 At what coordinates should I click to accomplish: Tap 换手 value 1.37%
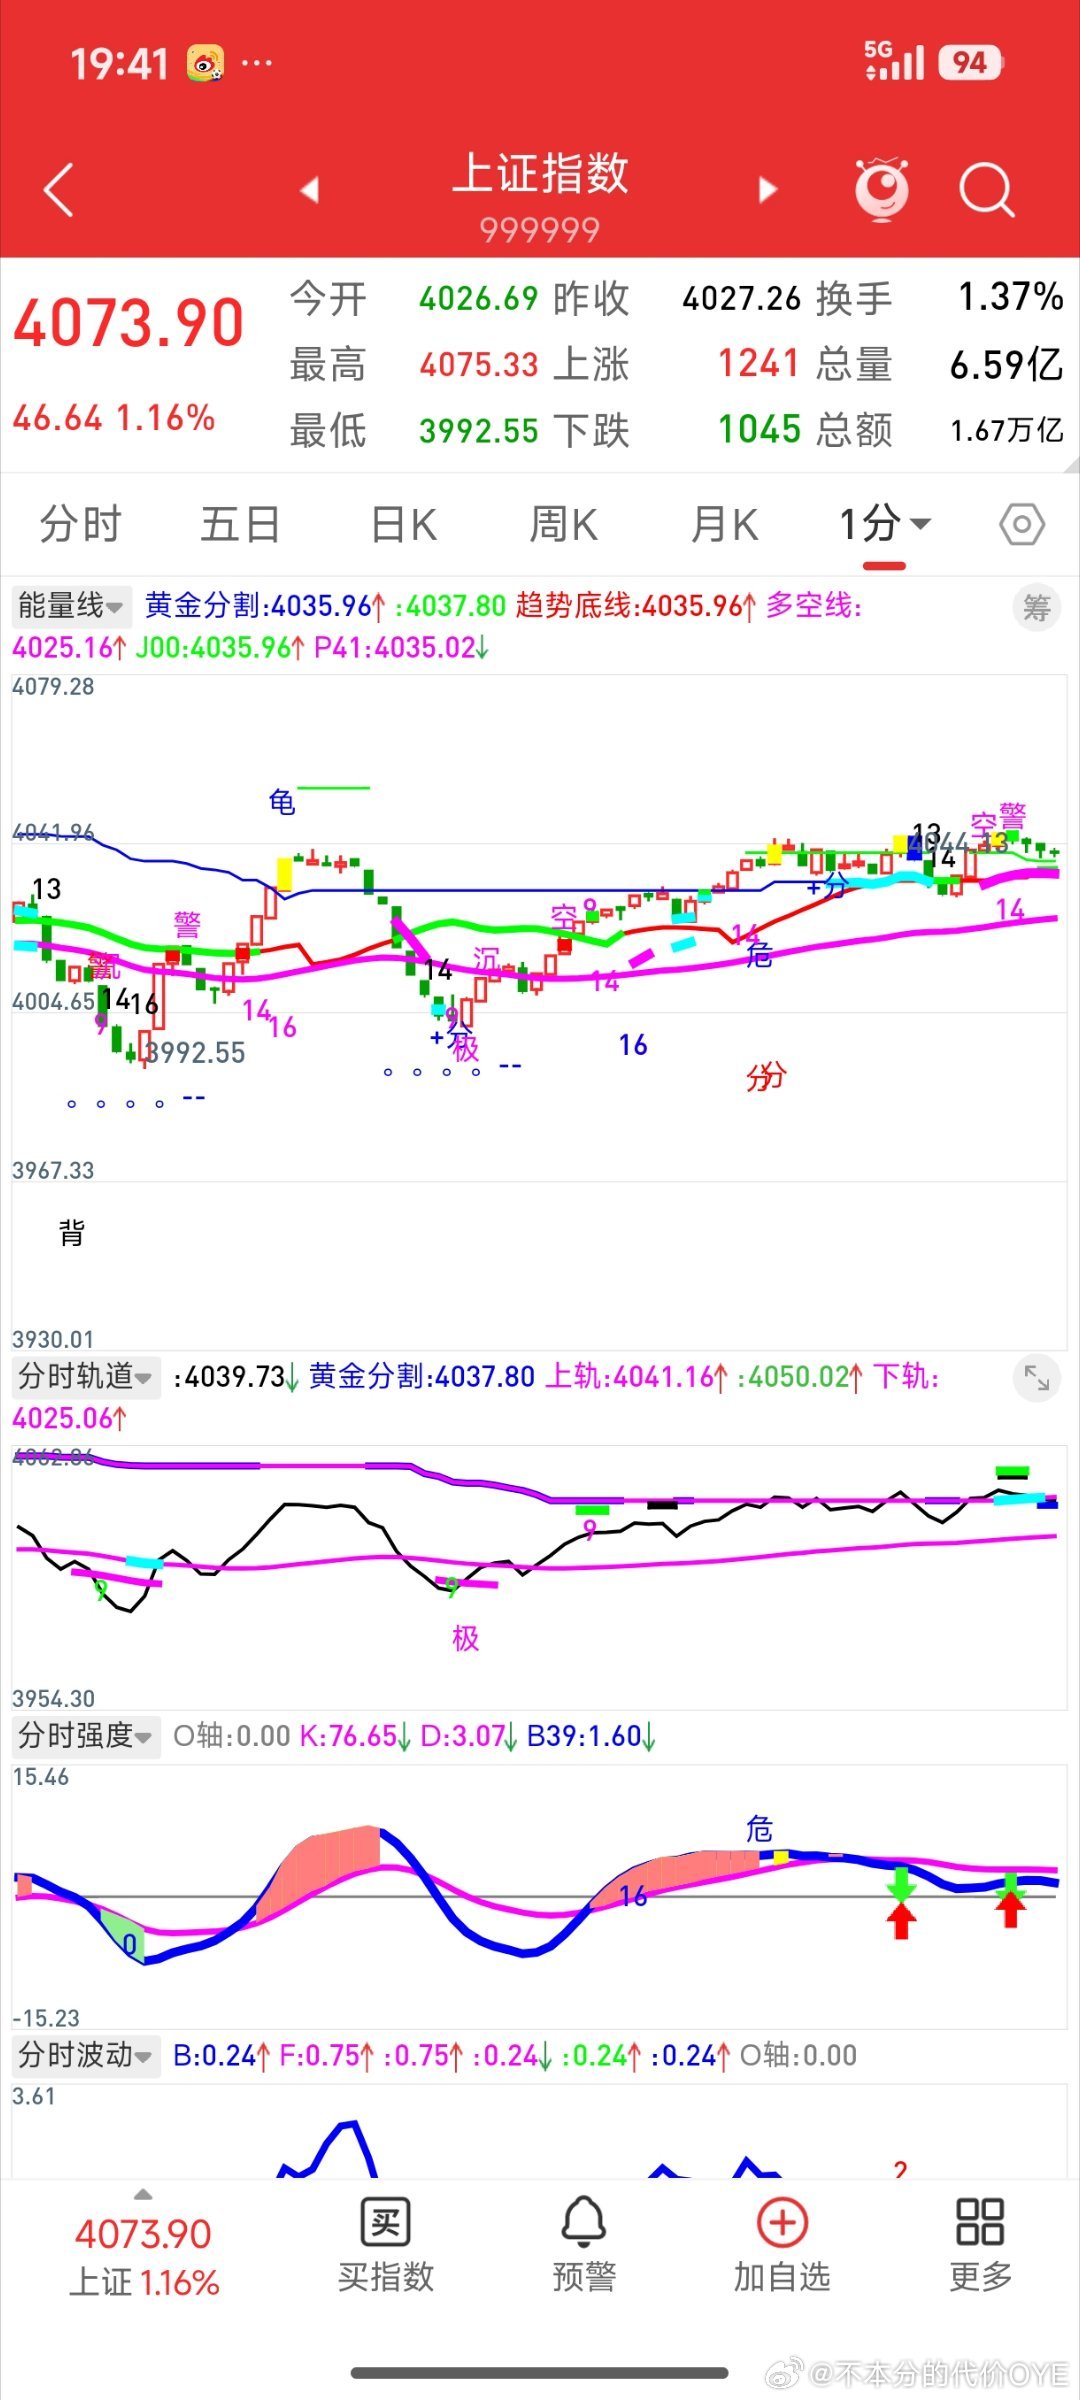[1010, 297]
